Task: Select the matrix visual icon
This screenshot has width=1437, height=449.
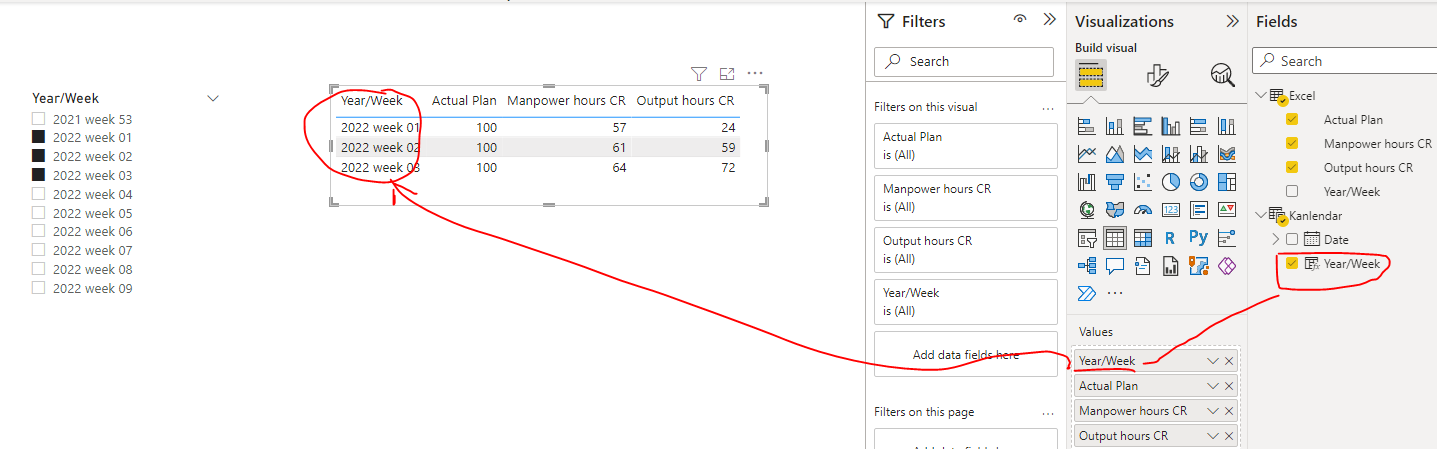Action: pos(1143,238)
